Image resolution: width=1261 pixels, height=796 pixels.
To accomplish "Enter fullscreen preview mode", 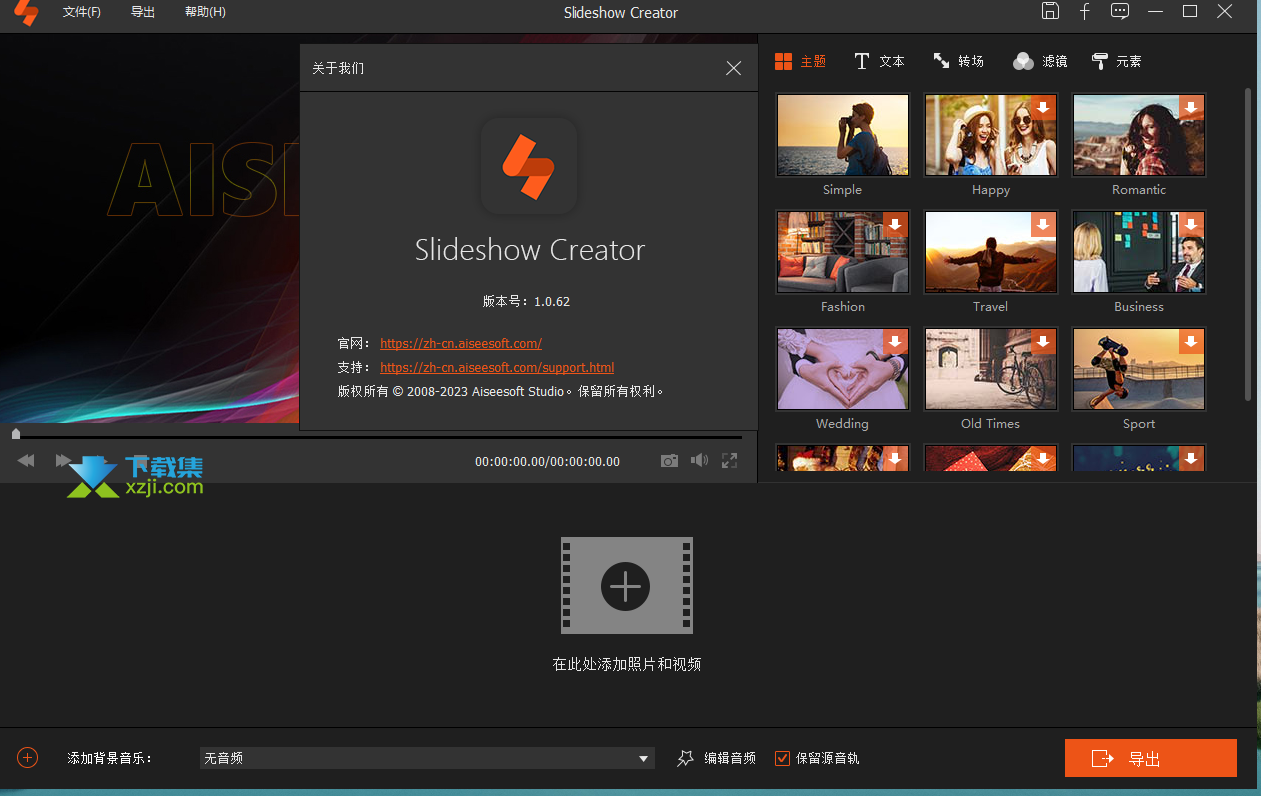I will click(x=730, y=460).
